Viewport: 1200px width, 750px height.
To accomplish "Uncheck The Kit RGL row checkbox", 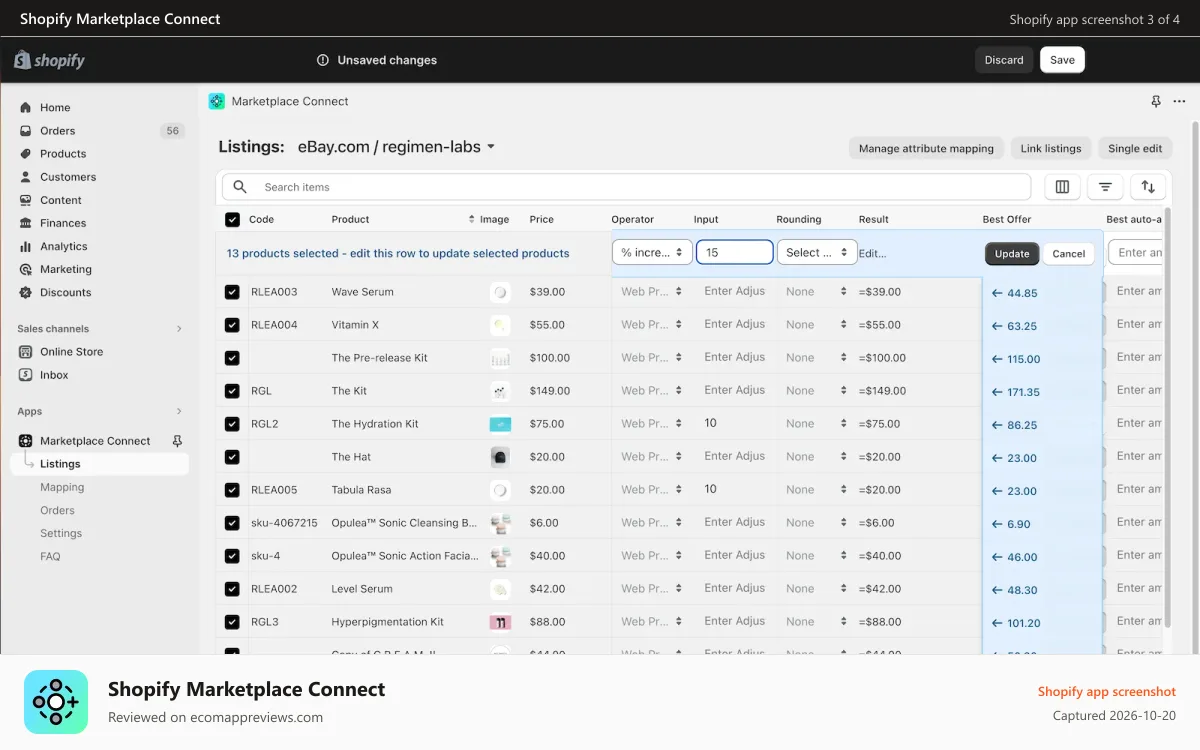I will tap(232, 391).
